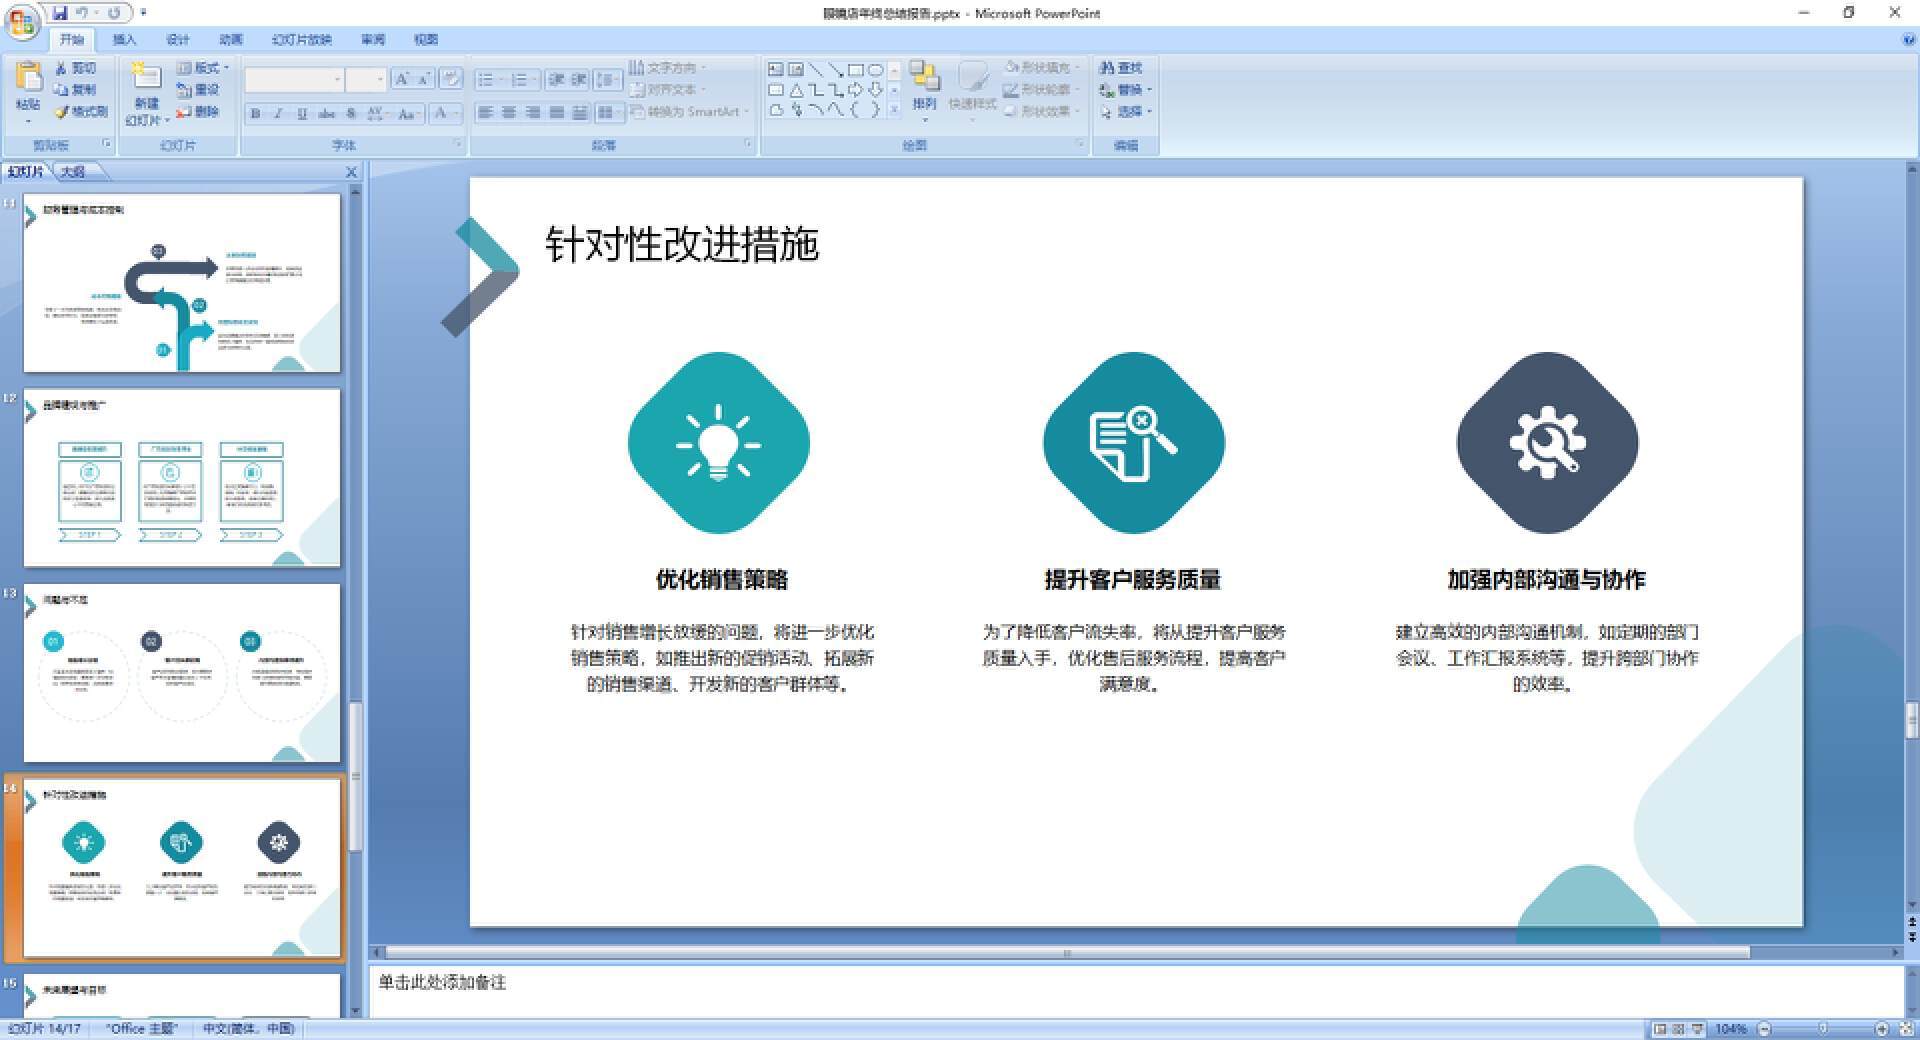Open the font size dropdown
1920x1040 pixels.
(x=378, y=78)
